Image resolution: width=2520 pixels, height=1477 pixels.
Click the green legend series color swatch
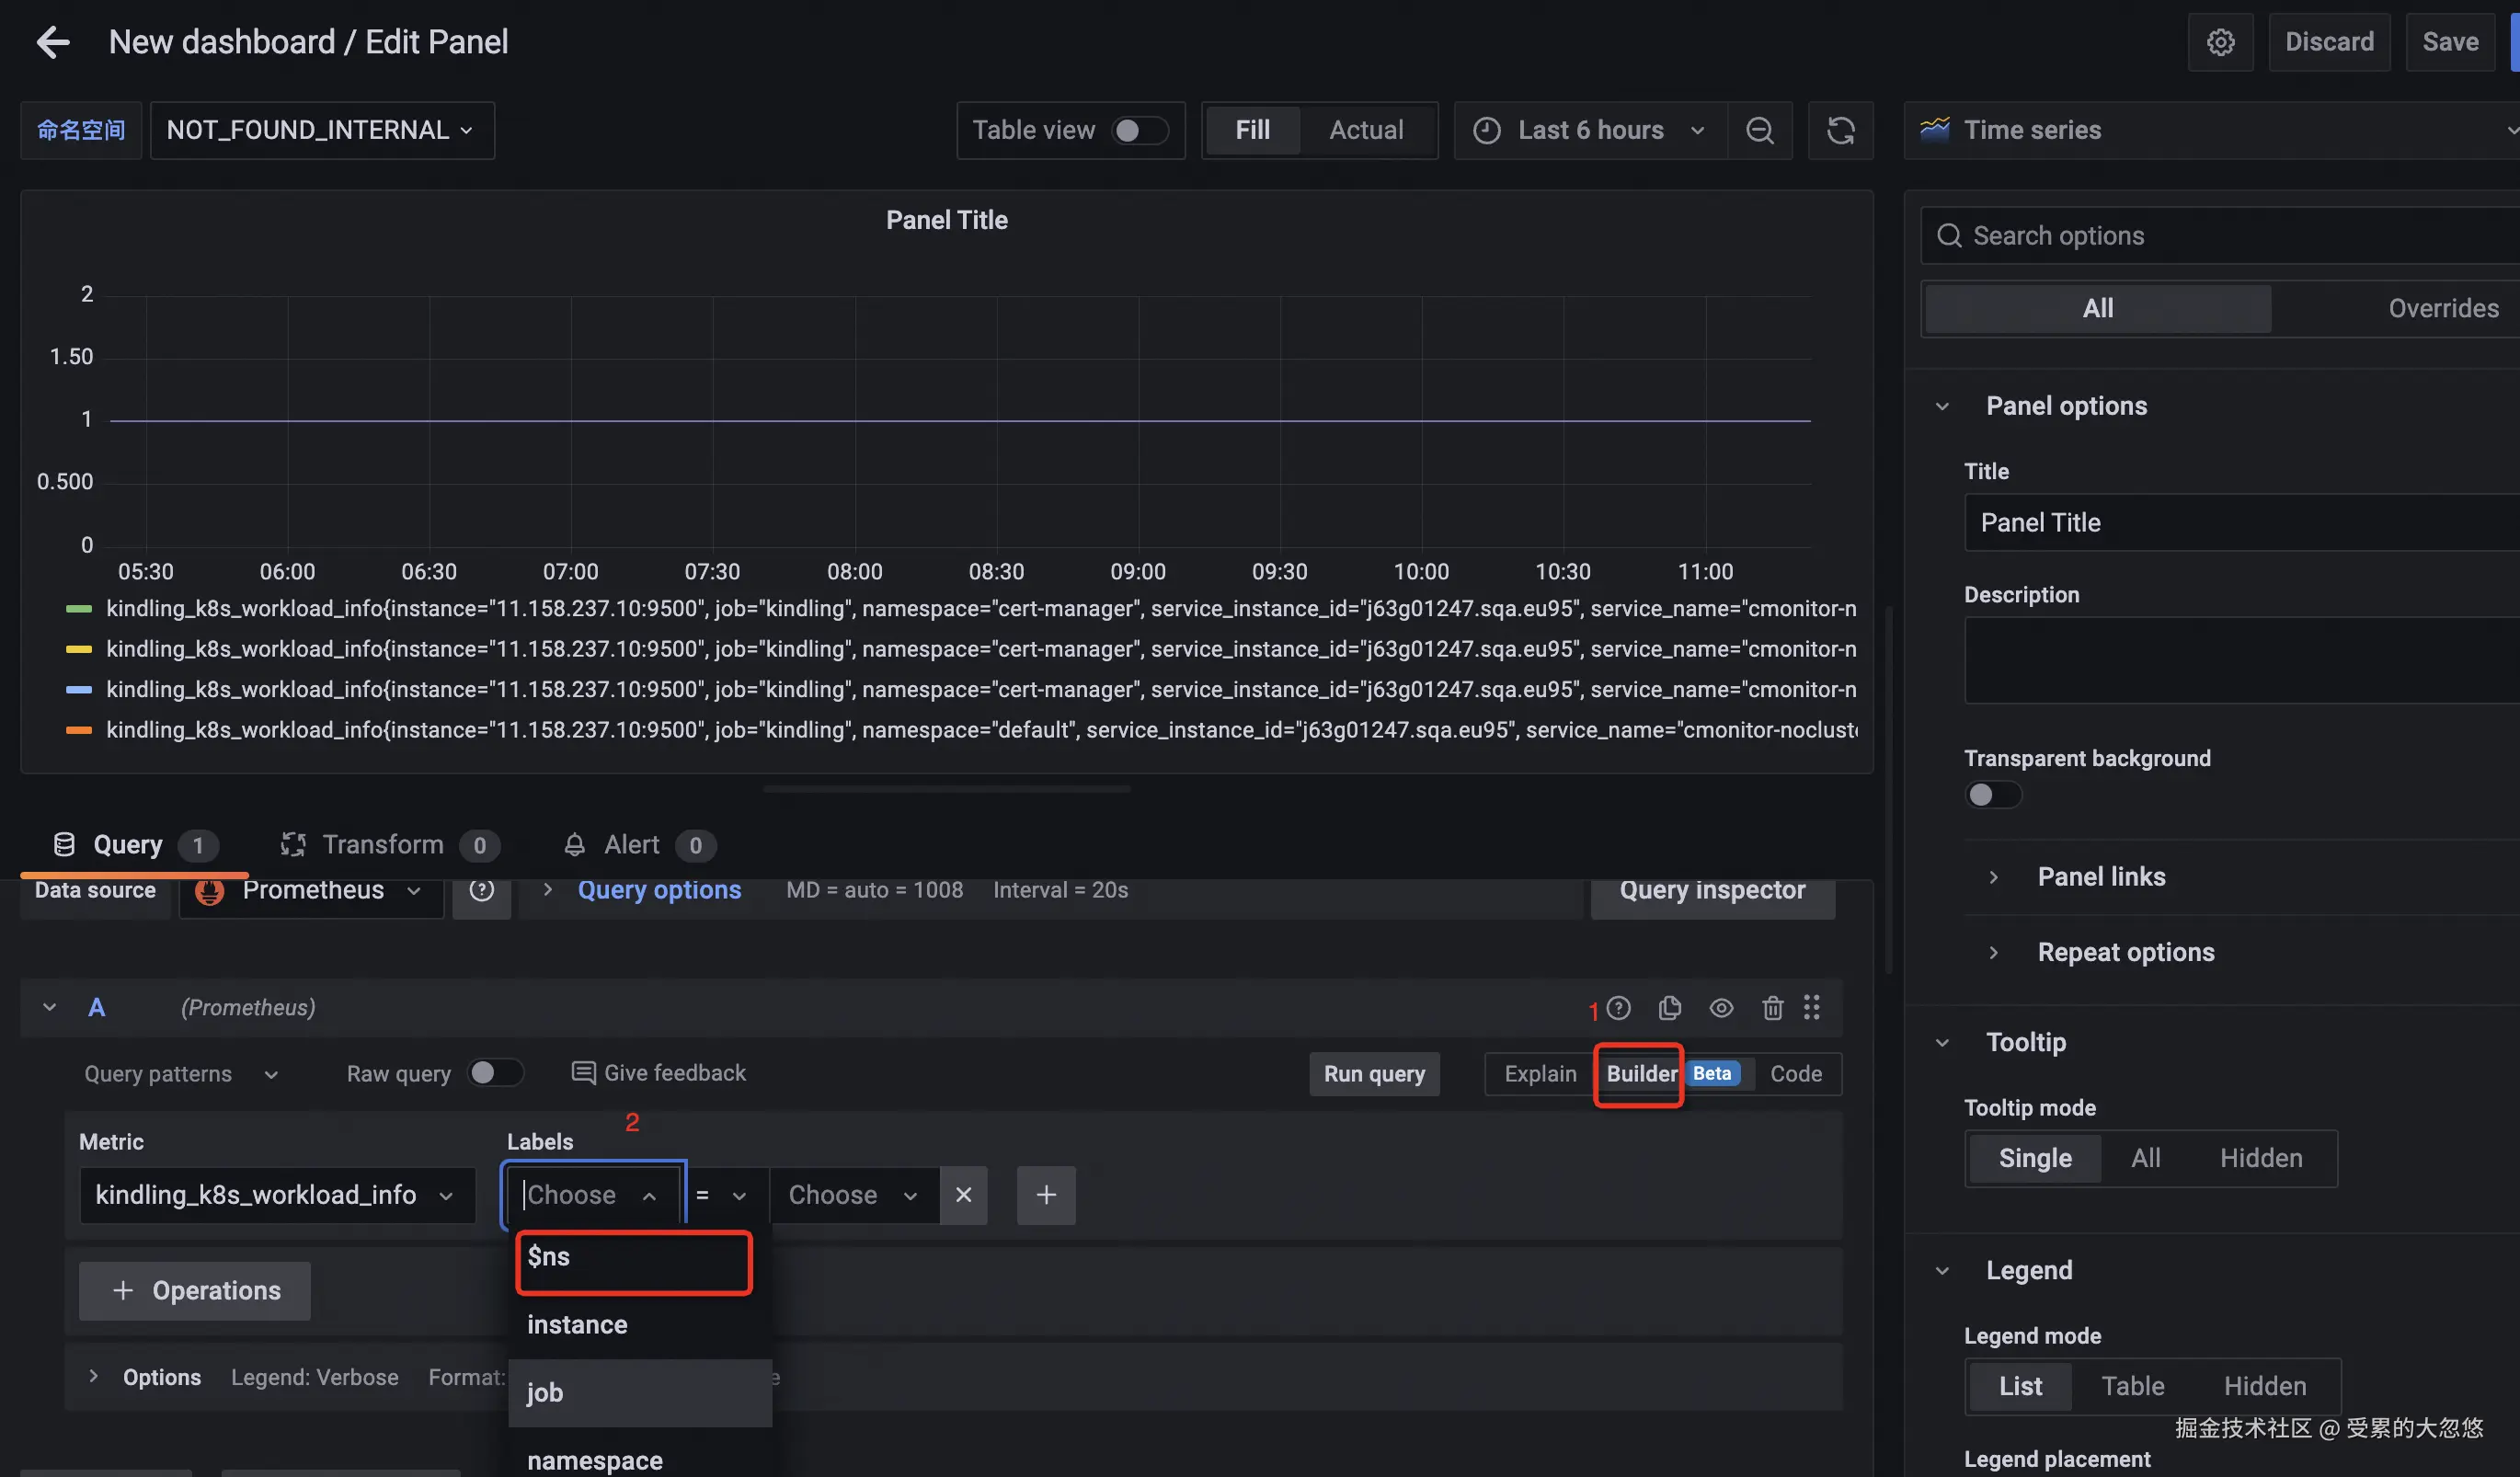[79, 609]
